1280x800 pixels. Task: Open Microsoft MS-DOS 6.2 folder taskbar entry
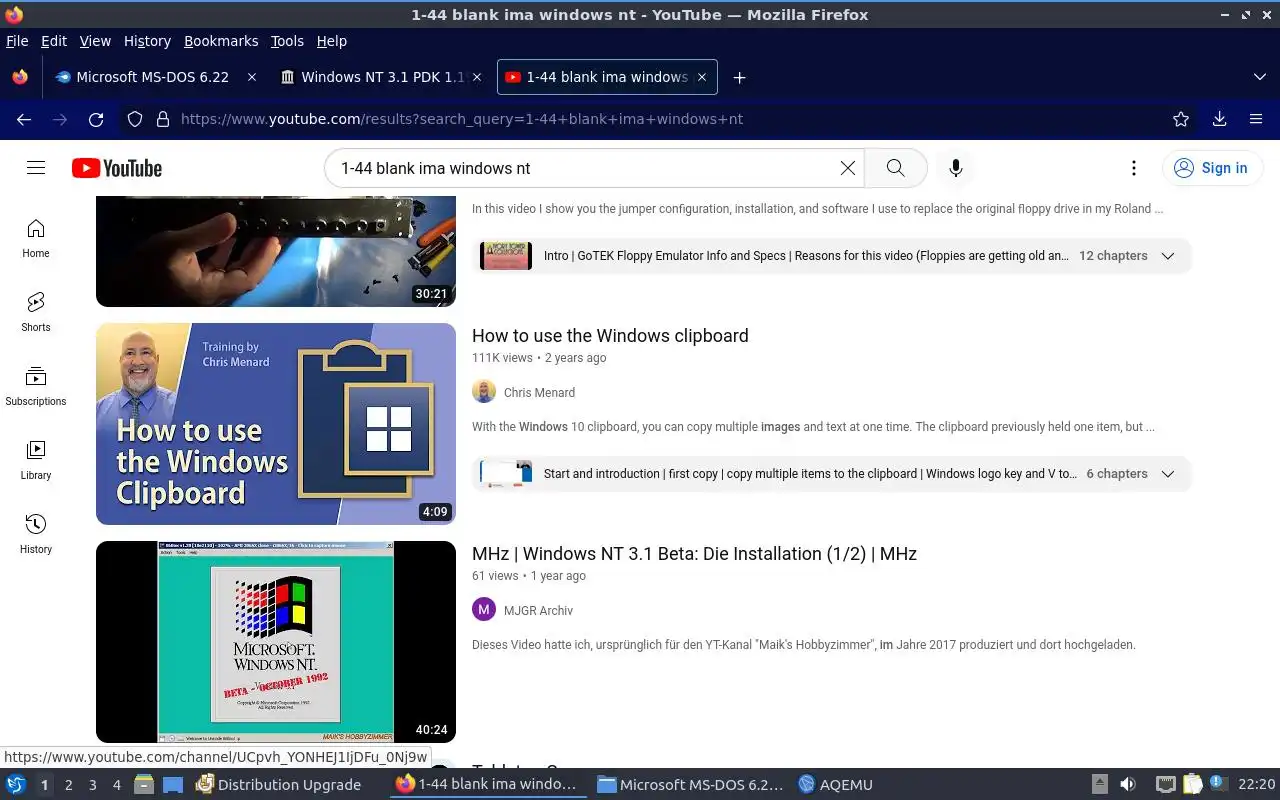pyautogui.click(x=689, y=785)
